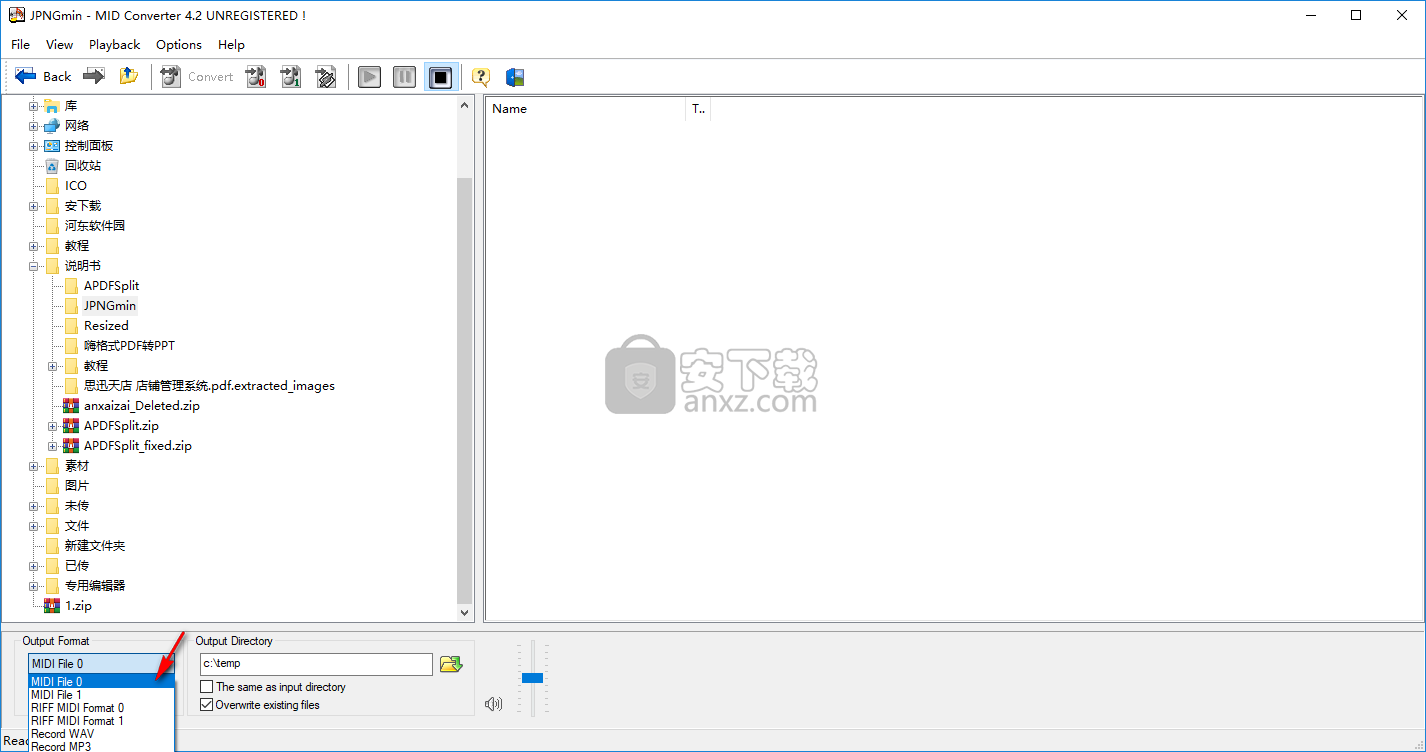Open the Output Format combo box
The image size is (1426, 752).
tap(101, 664)
